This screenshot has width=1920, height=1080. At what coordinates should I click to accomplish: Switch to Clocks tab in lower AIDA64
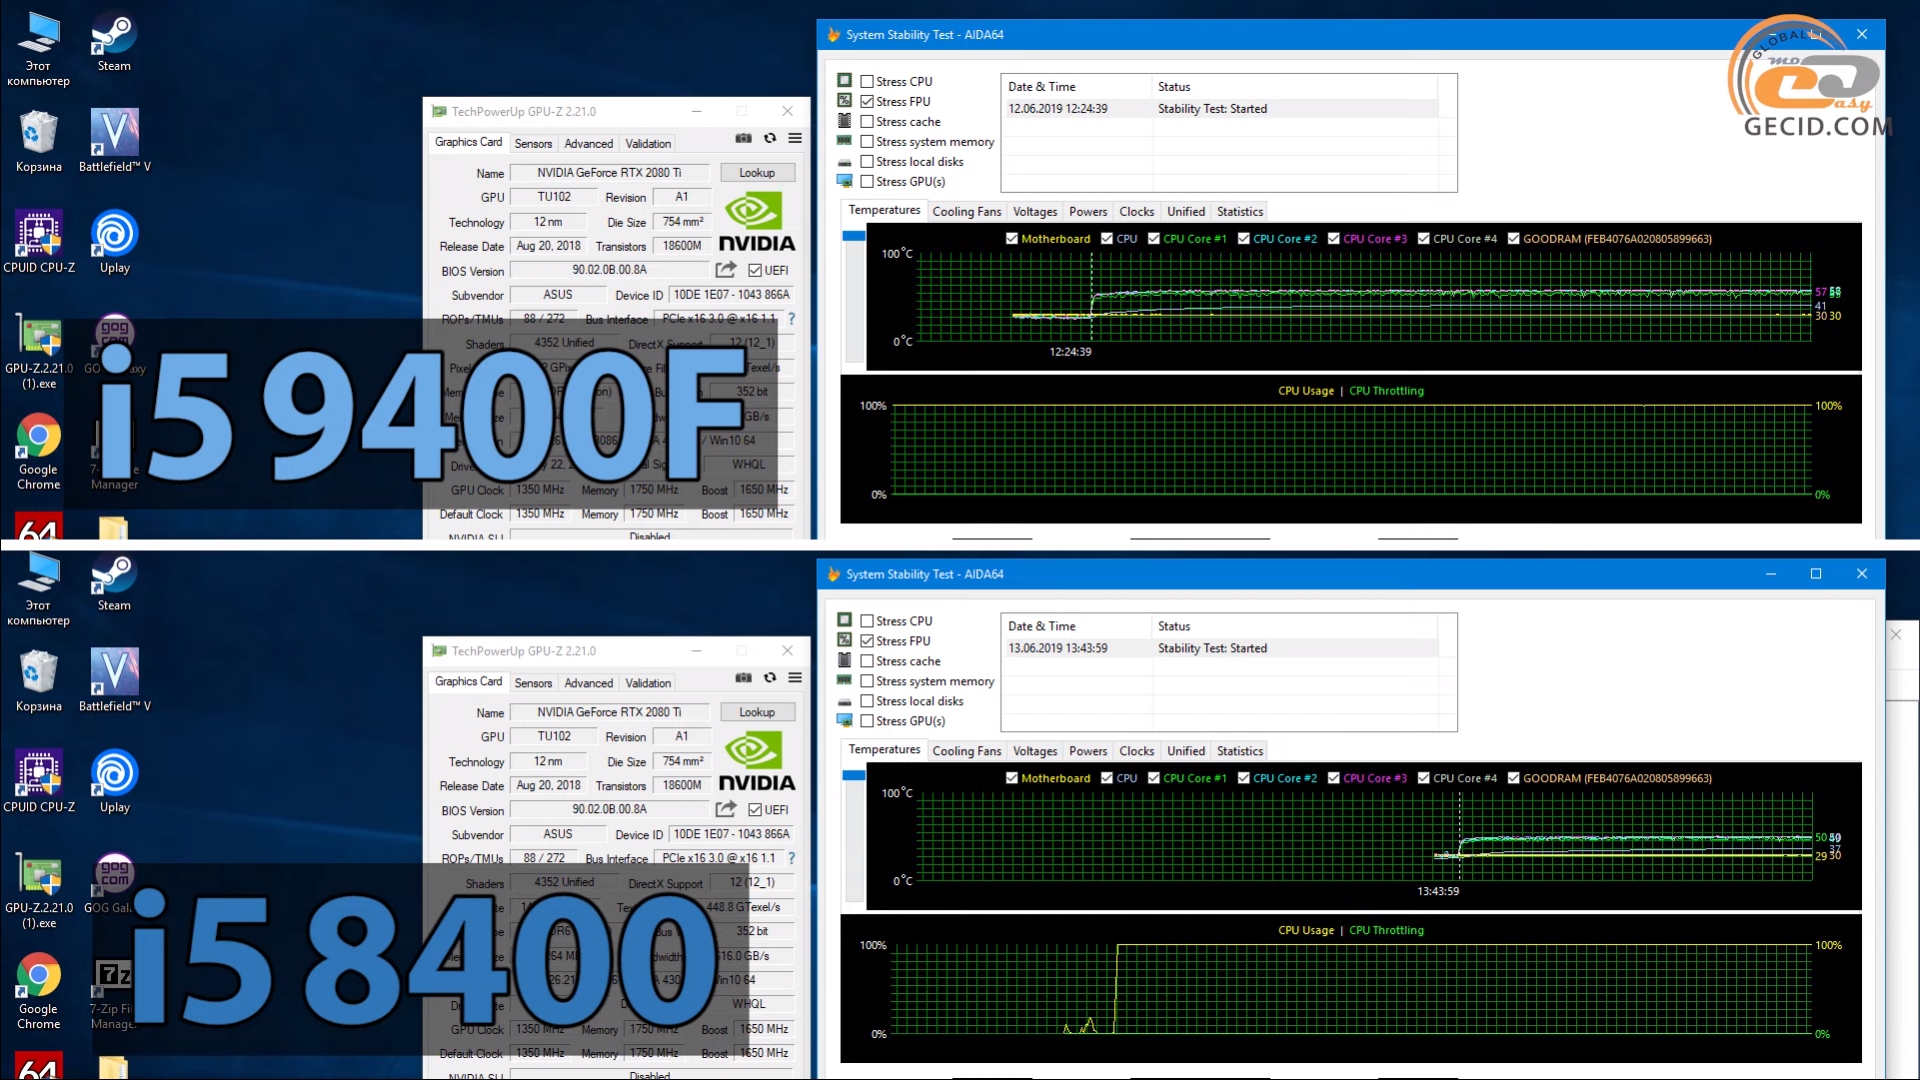click(x=1136, y=751)
